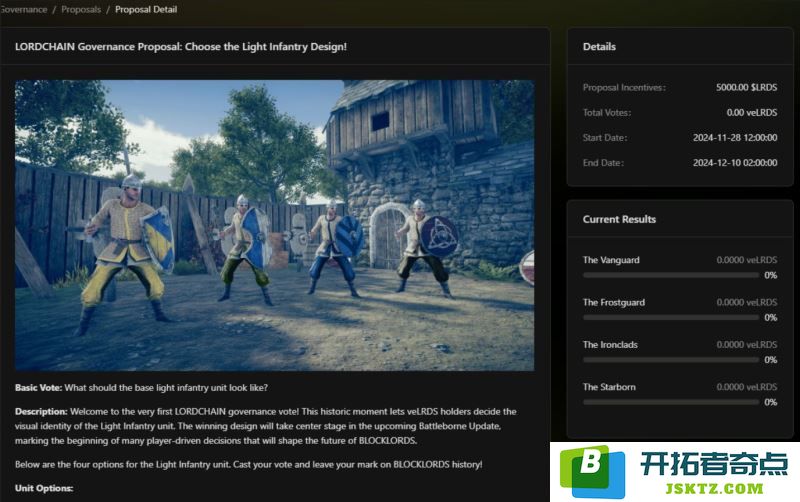Click The Starborn vote progress bar
Viewport: 800px width, 502px height.
[x=671, y=402]
